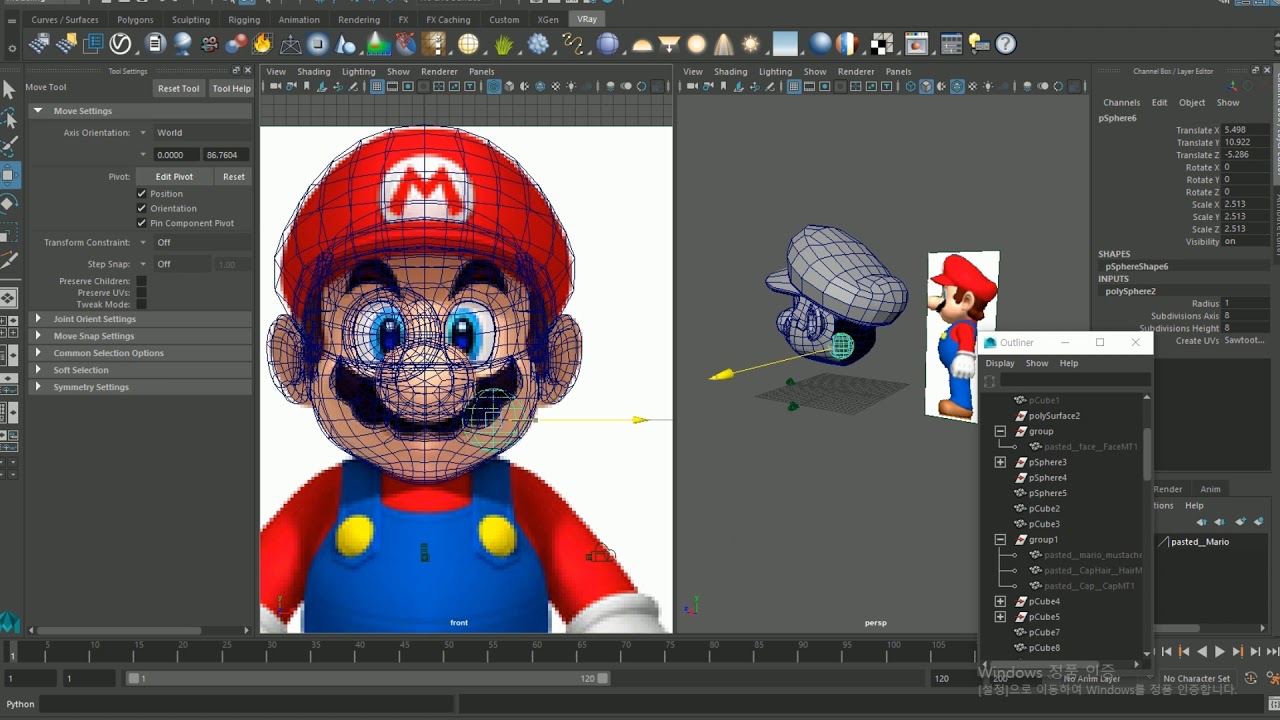
Task: Activate the Rotate tool in toolbox
Action: click(x=9, y=203)
